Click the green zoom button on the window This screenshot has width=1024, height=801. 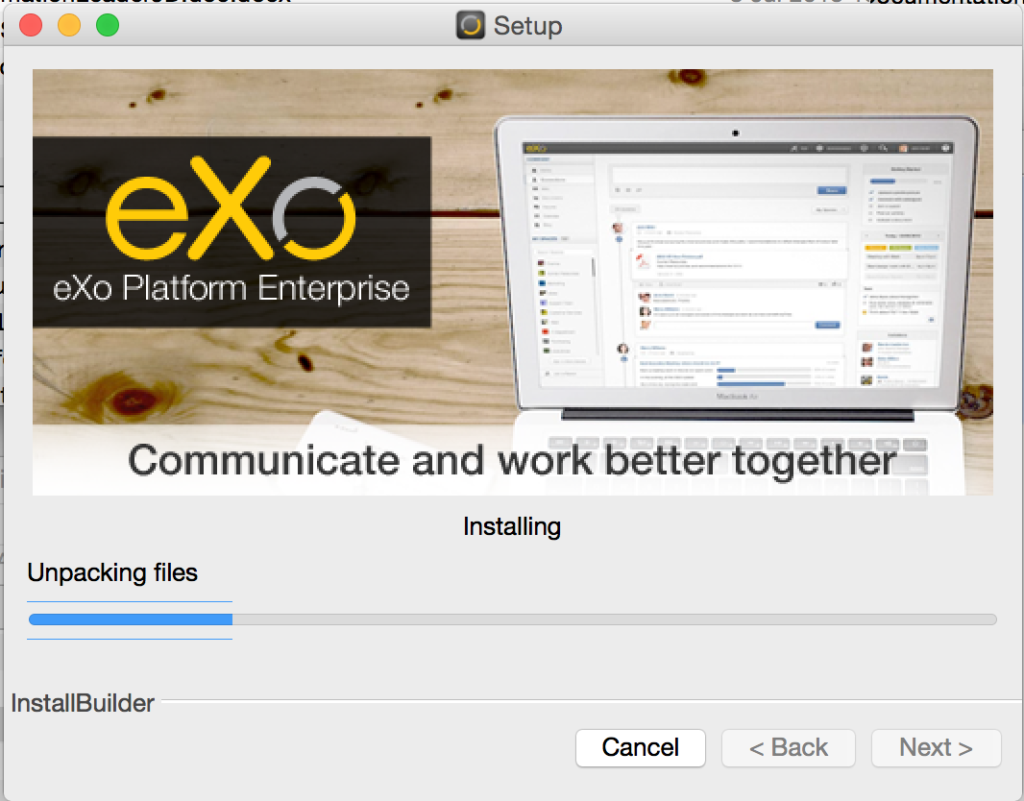107,24
